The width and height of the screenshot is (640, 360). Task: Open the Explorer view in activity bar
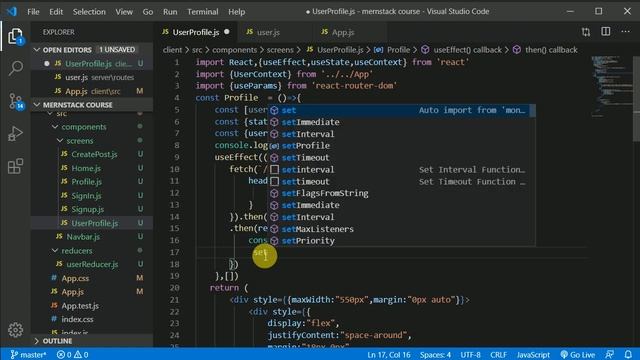click(x=15, y=36)
